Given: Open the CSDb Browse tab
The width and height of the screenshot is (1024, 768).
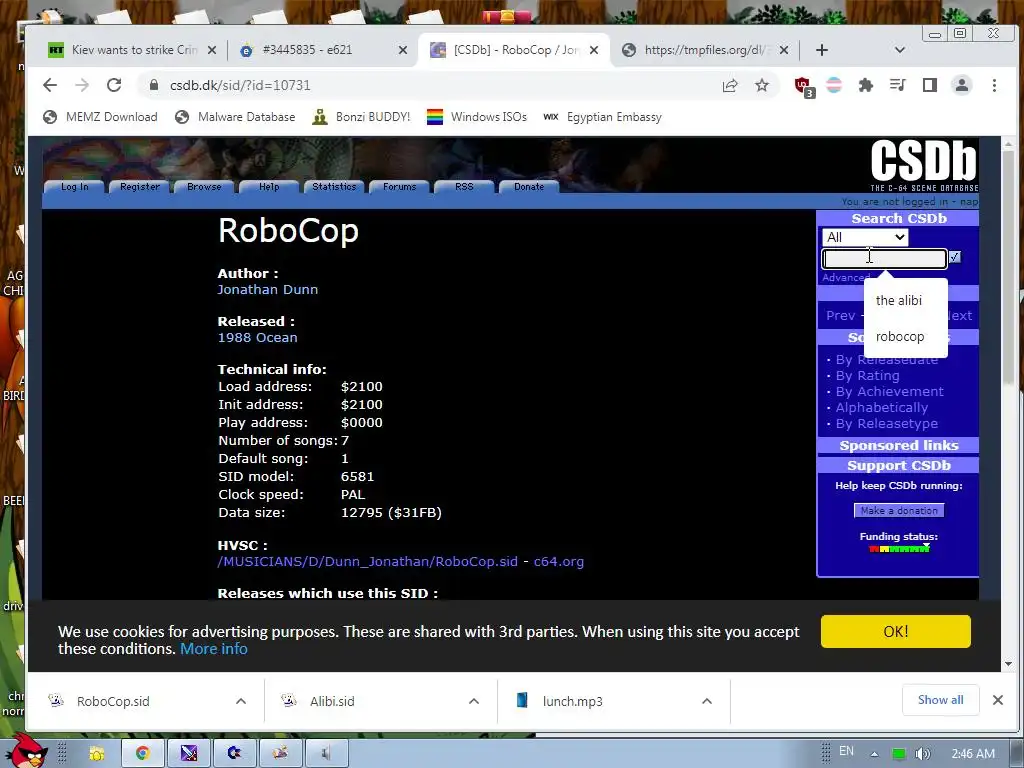Looking at the screenshot, I should [204, 187].
